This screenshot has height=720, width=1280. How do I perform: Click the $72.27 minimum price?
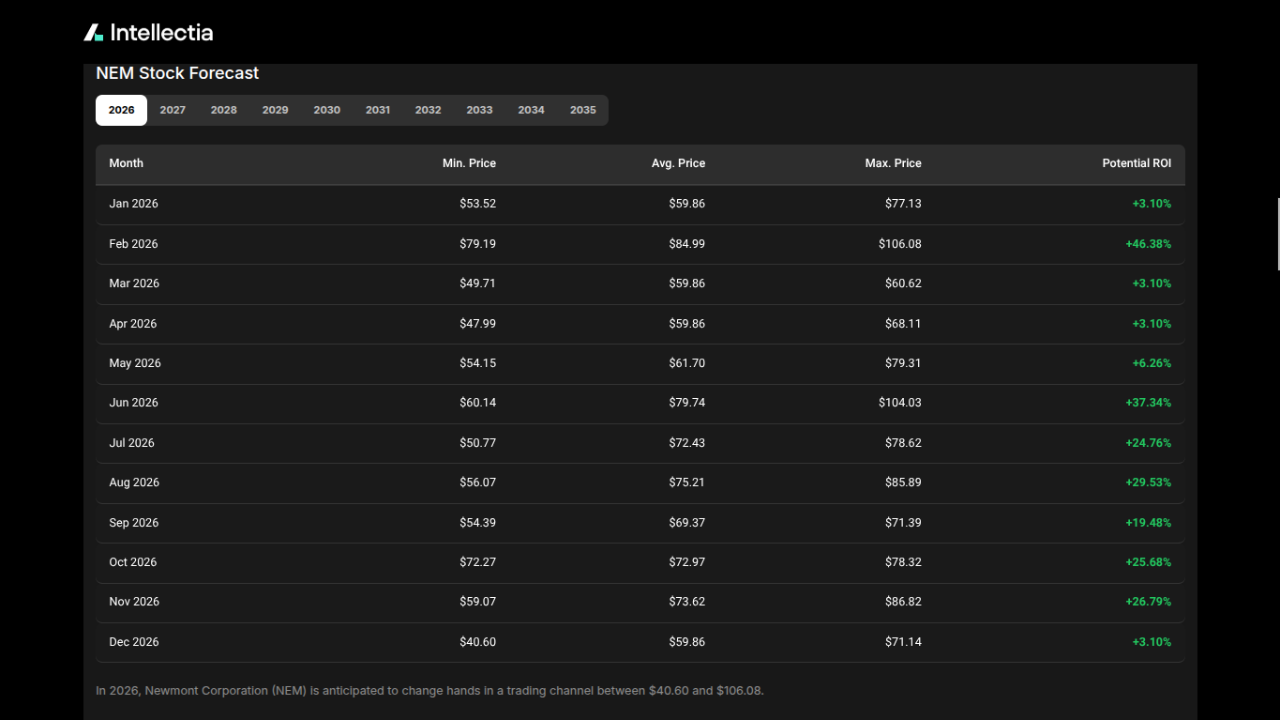[478, 562]
